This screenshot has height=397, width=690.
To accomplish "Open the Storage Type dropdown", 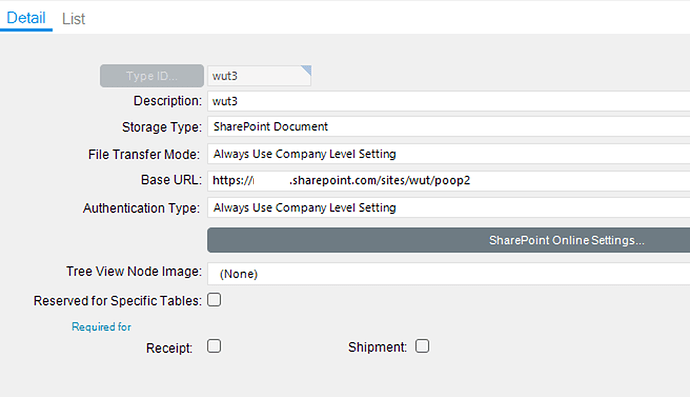I will pos(448,127).
